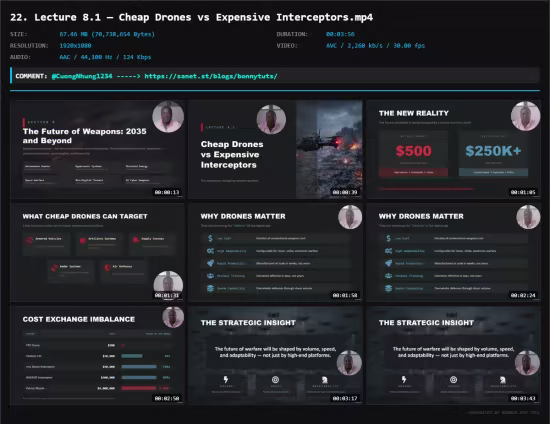Viewport: 550px width, 424px height.
Task: Click the gears icon in the 00:02:24 slide
Action: pyautogui.click(x=388, y=251)
